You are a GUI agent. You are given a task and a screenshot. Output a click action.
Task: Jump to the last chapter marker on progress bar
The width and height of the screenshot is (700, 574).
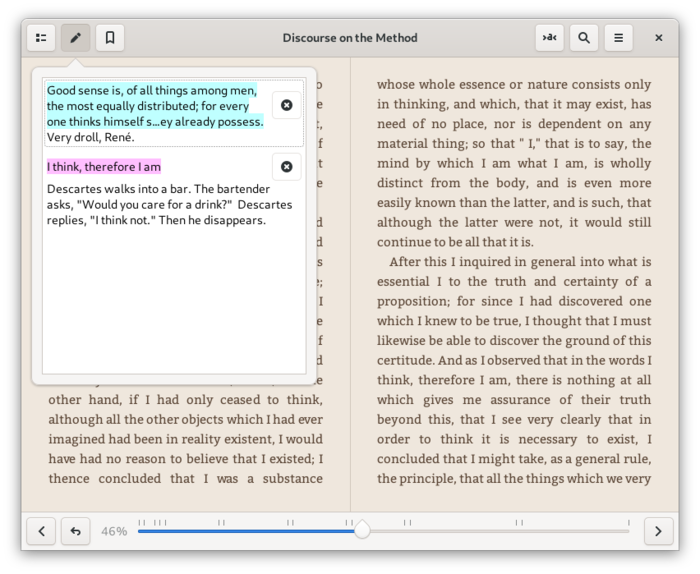tap(629, 523)
